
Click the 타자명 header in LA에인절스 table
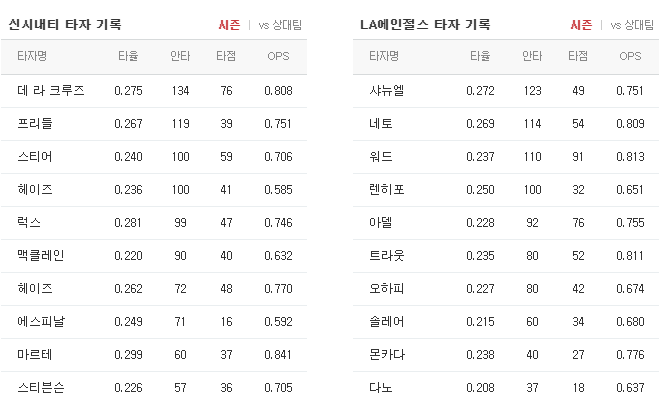[x=384, y=56]
